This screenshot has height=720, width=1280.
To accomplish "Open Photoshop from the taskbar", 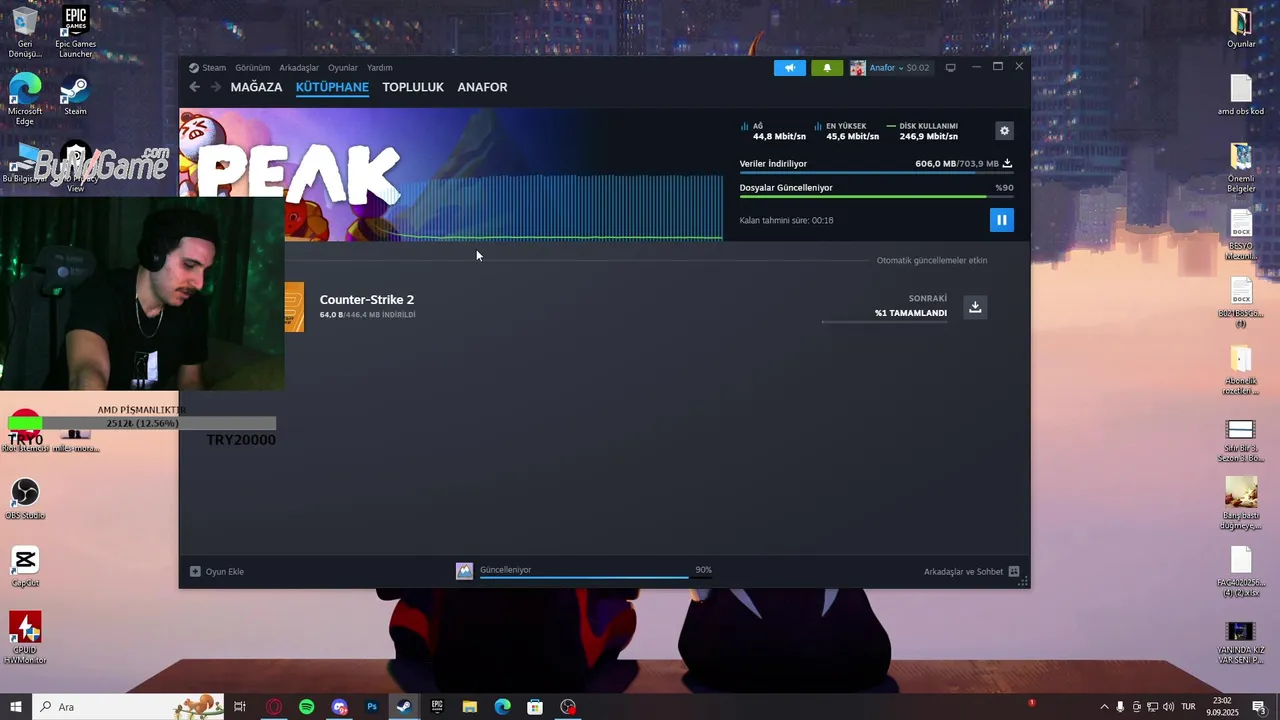I will click(372, 707).
